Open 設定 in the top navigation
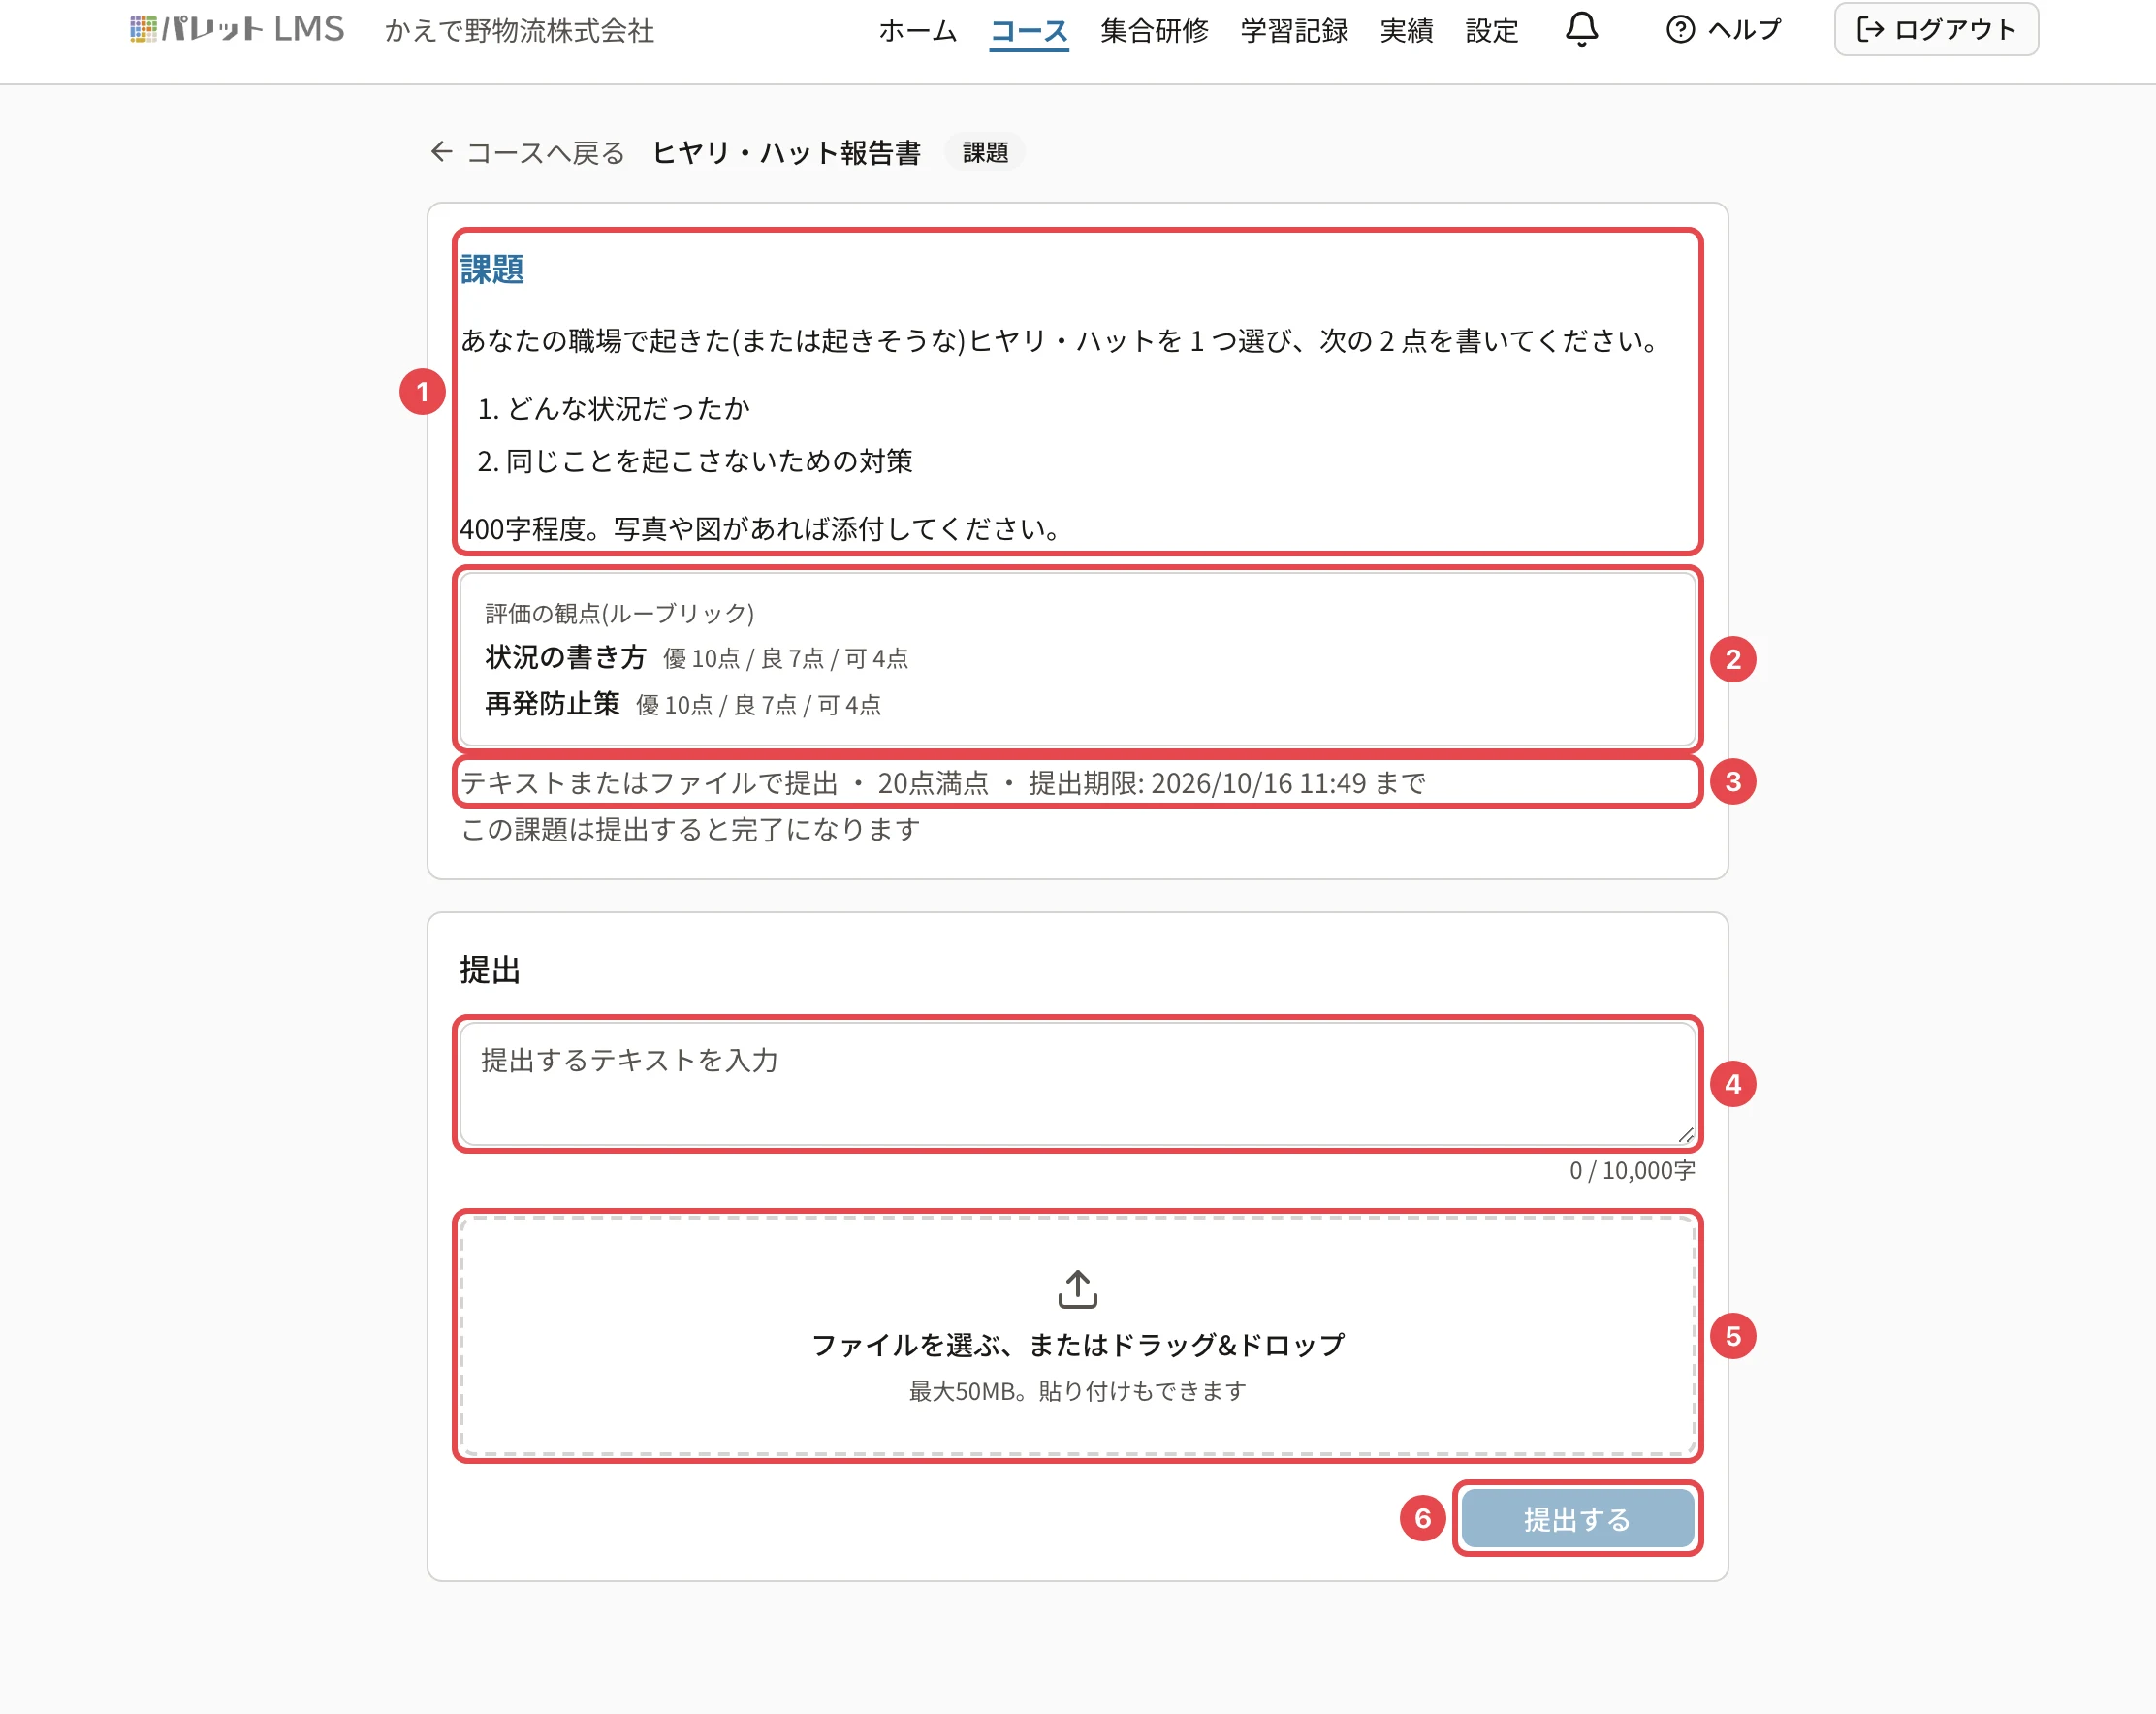Screen dimensions: 2156x1714 coord(1491,31)
